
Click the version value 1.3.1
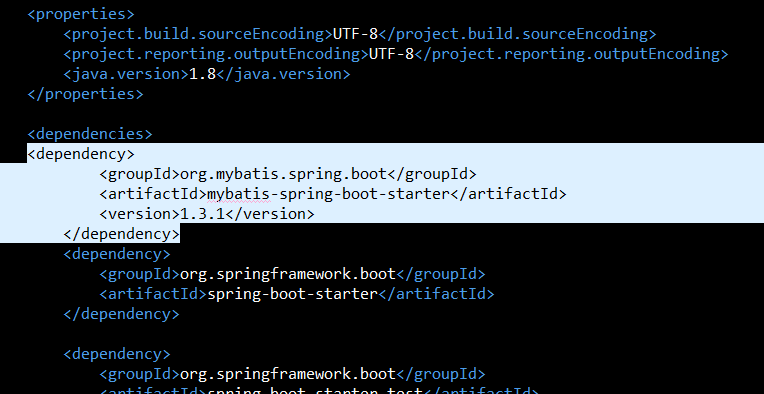click(x=202, y=214)
